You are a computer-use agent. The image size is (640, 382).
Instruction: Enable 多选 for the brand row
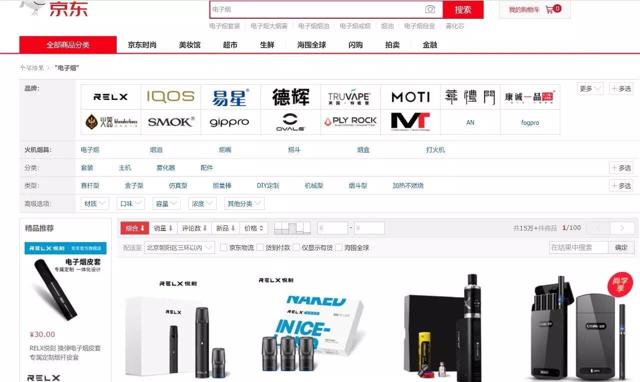[621, 89]
